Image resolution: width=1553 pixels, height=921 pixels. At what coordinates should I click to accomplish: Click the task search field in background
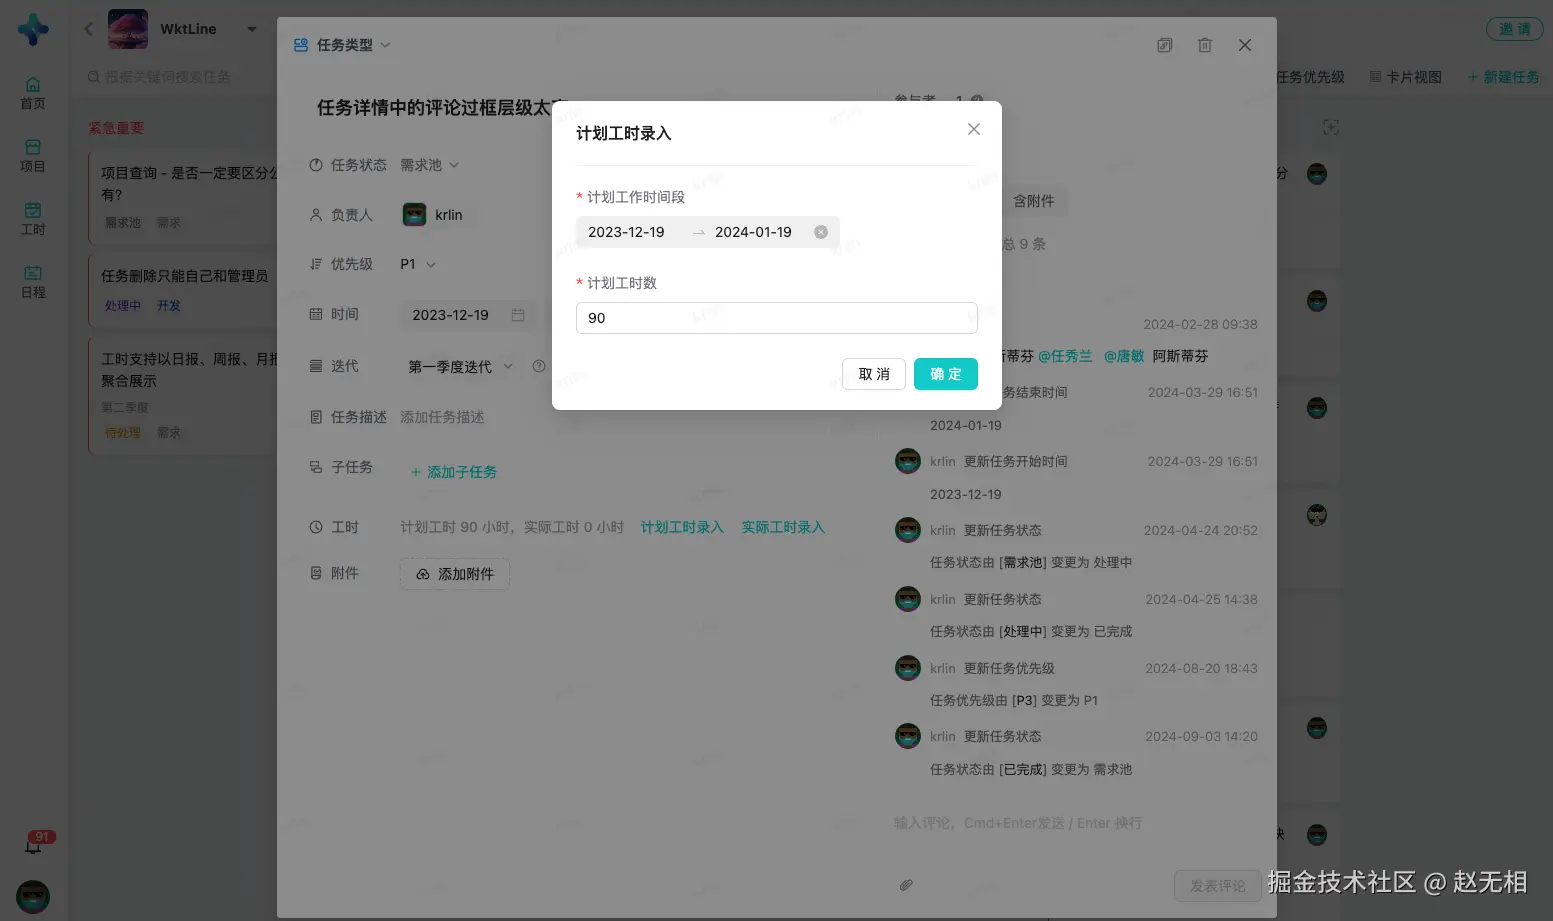(168, 77)
